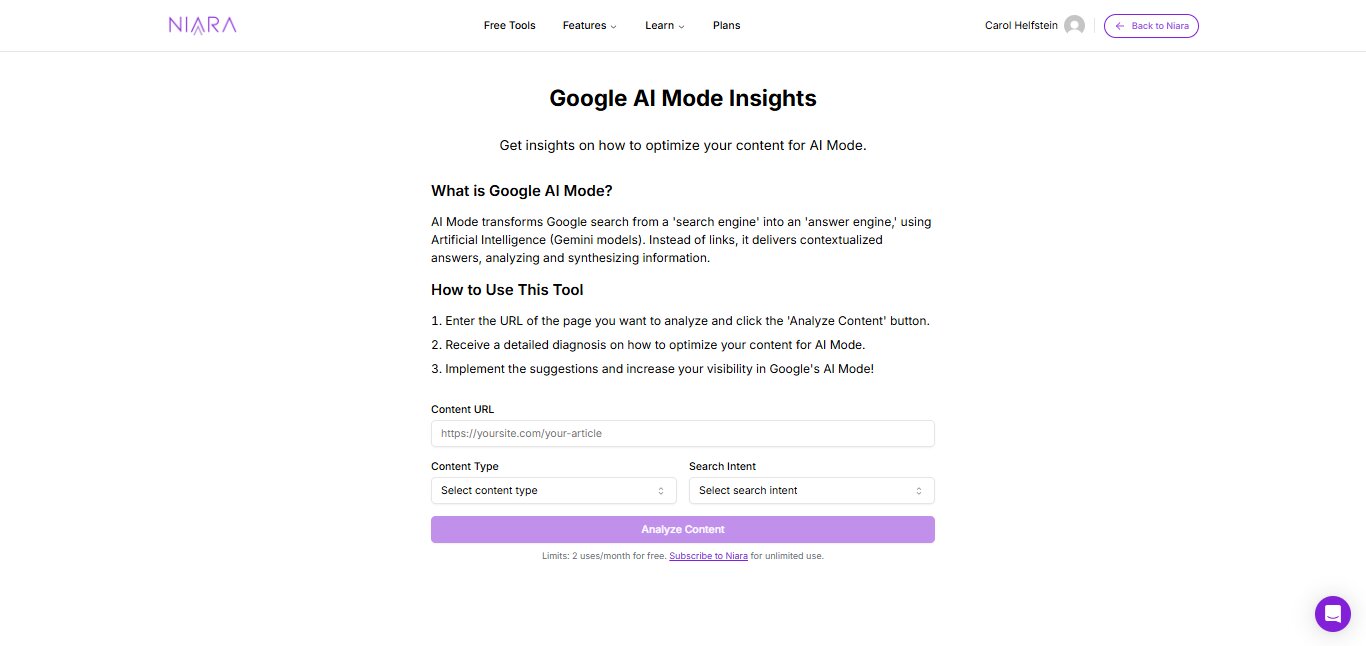
Task: Click the NIARA logo in the header
Action: click(202, 25)
